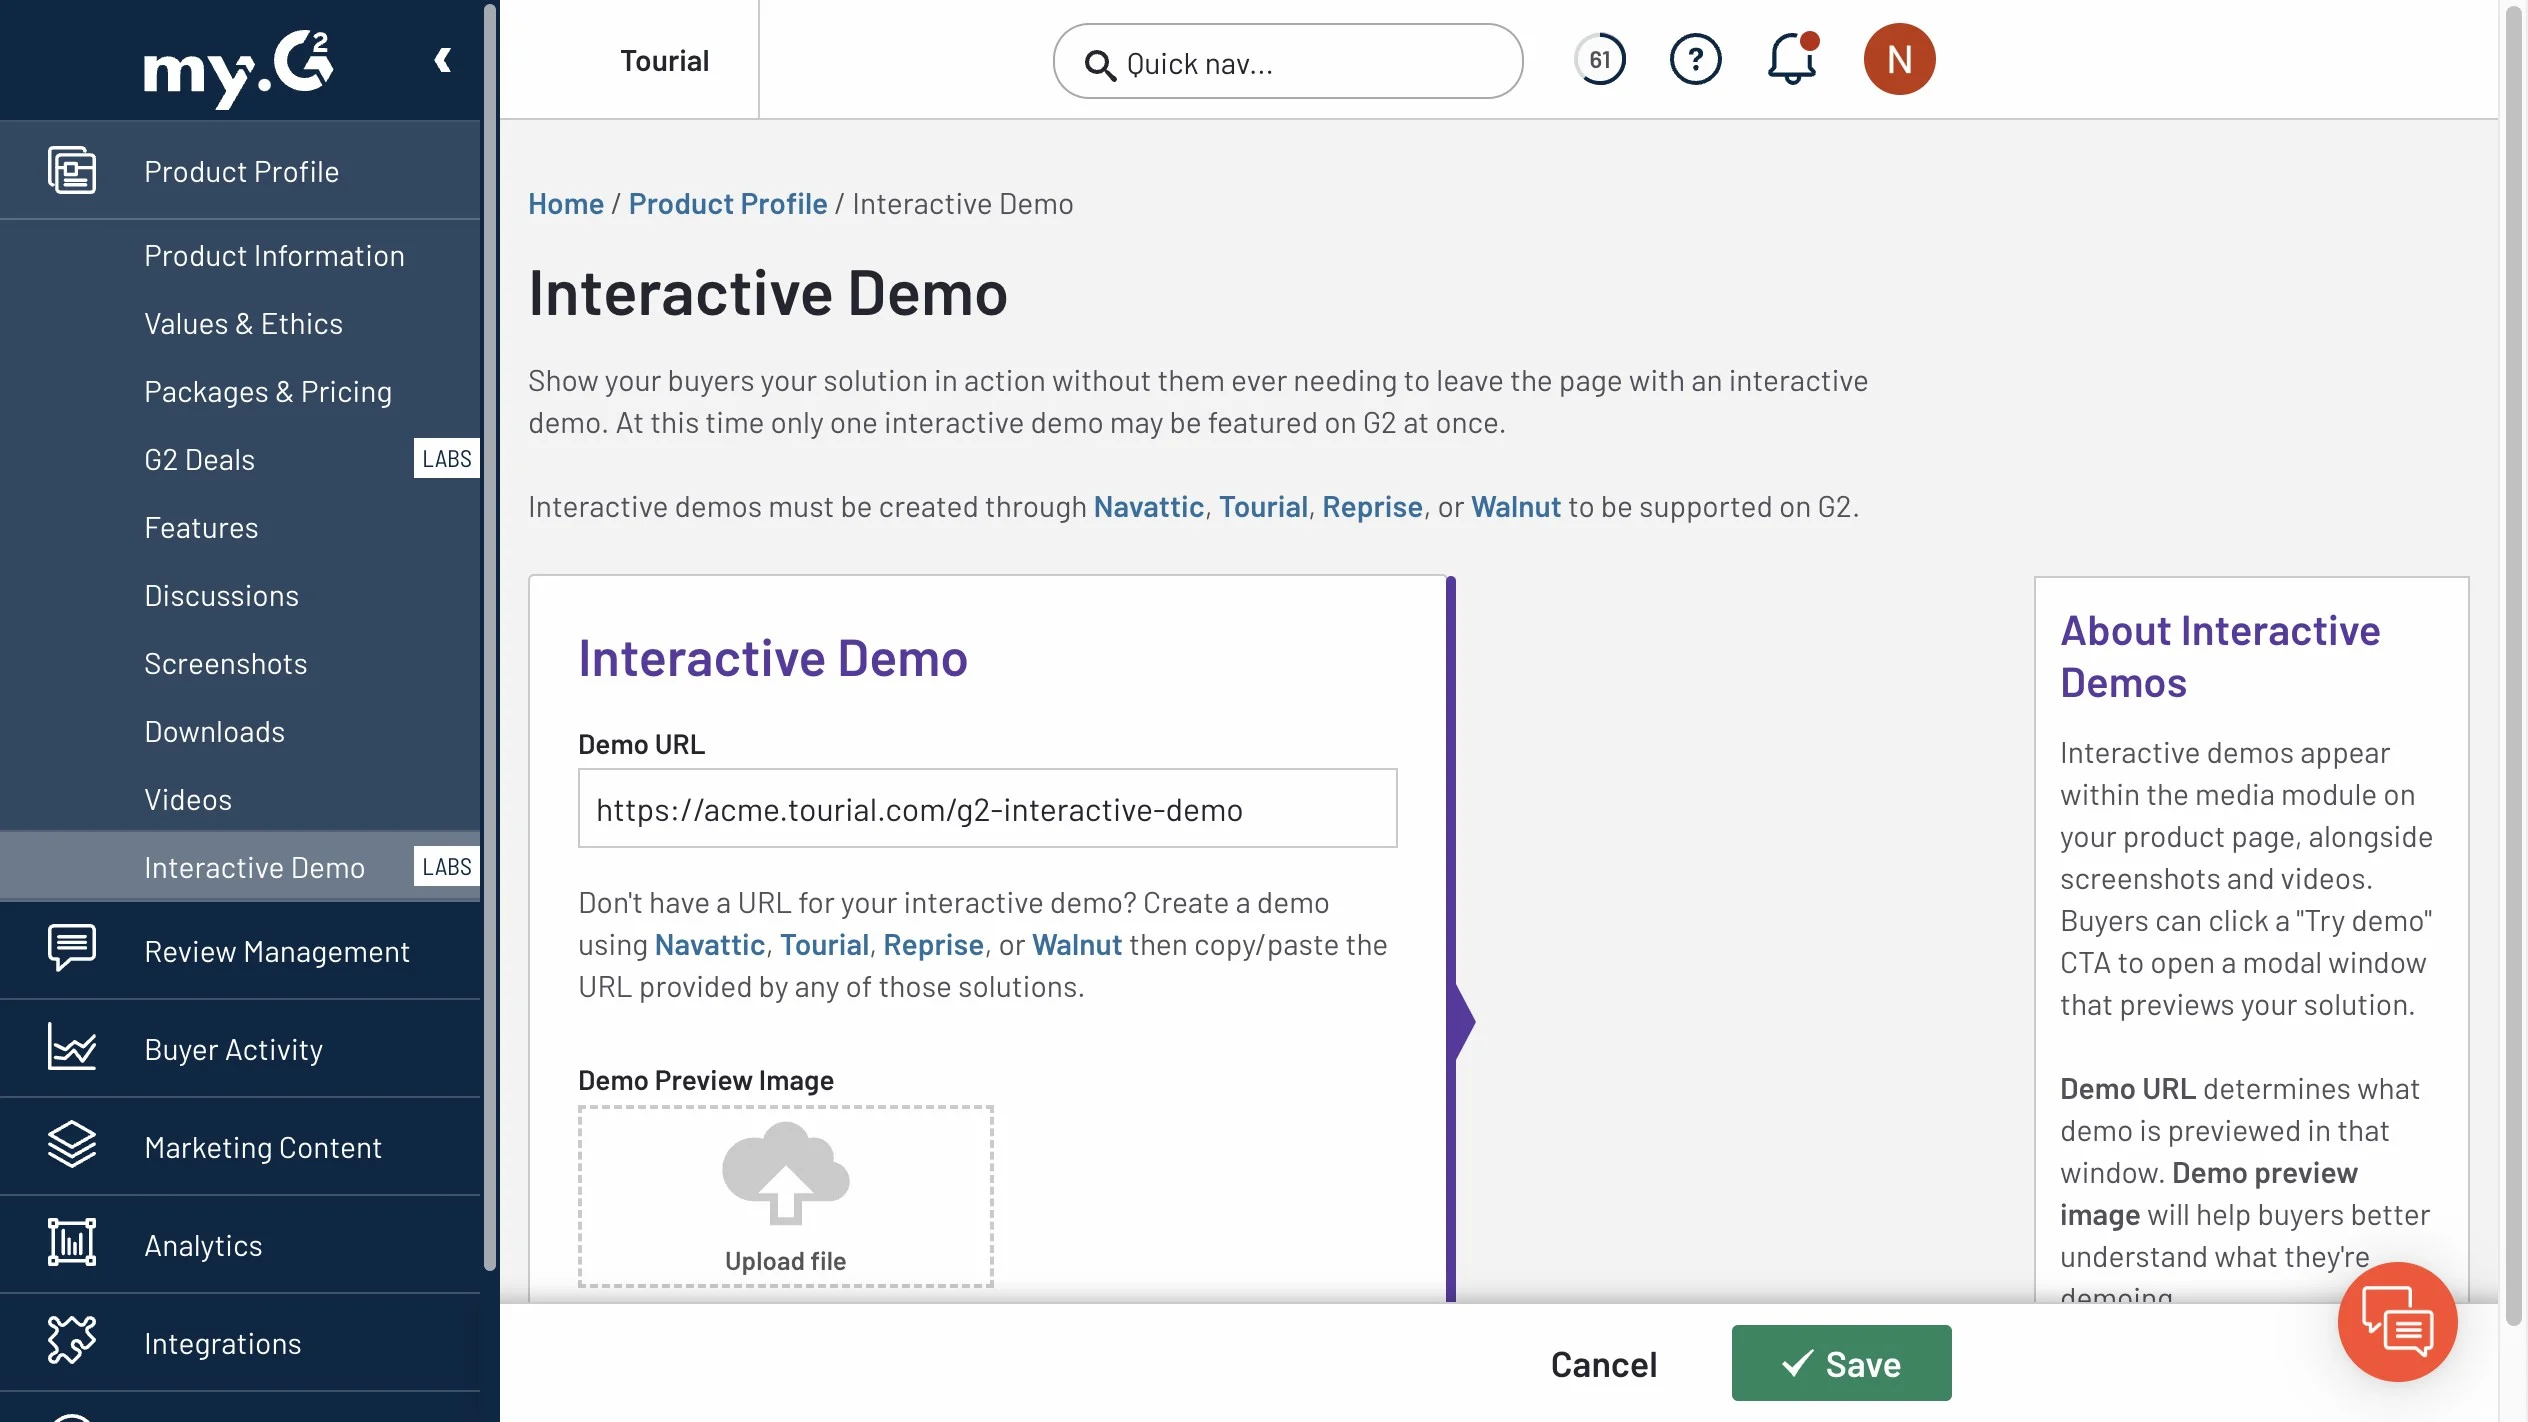Image resolution: width=2528 pixels, height=1422 pixels.
Task: Click the Quick nav search field
Action: 1288,61
